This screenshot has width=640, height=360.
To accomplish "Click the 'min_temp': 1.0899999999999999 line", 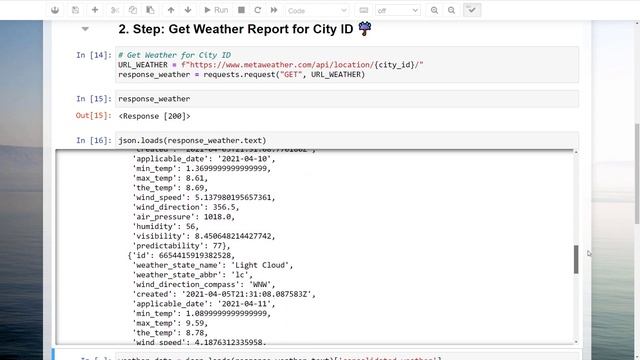I will pyautogui.click(x=202, y=313).
